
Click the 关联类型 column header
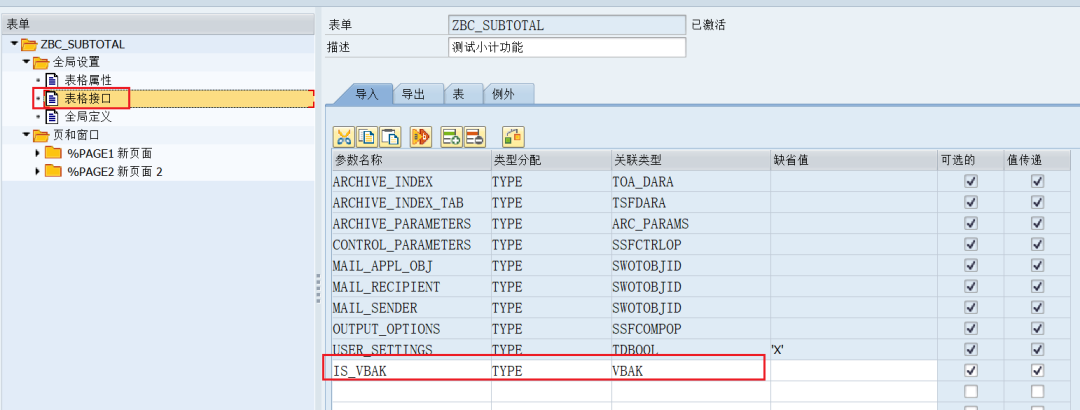(691, 161)
